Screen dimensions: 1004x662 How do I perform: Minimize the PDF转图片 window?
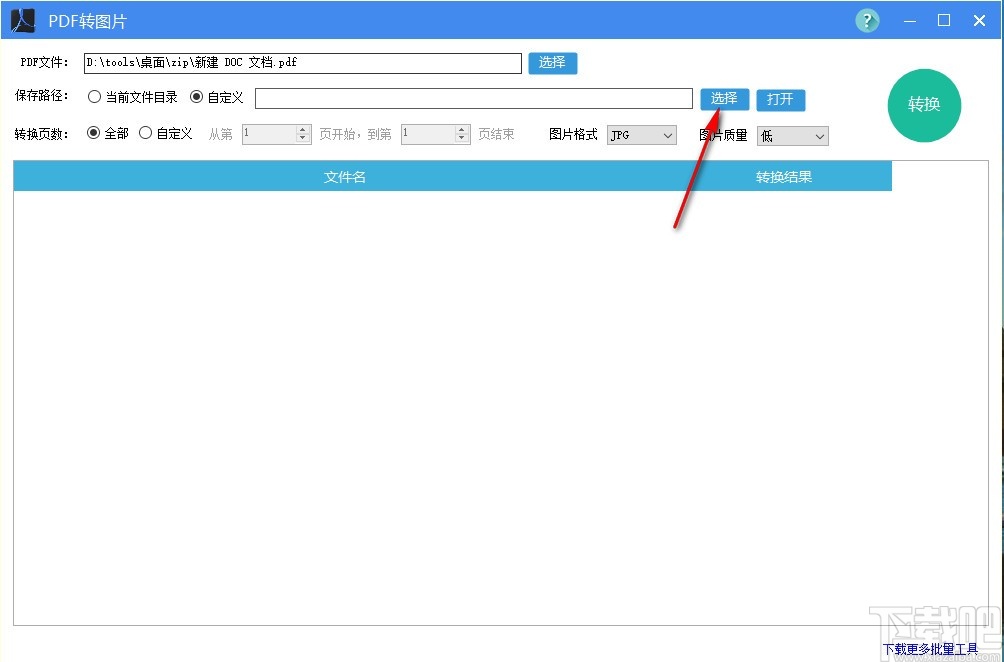pyautogui.click(x=910, y=21)
